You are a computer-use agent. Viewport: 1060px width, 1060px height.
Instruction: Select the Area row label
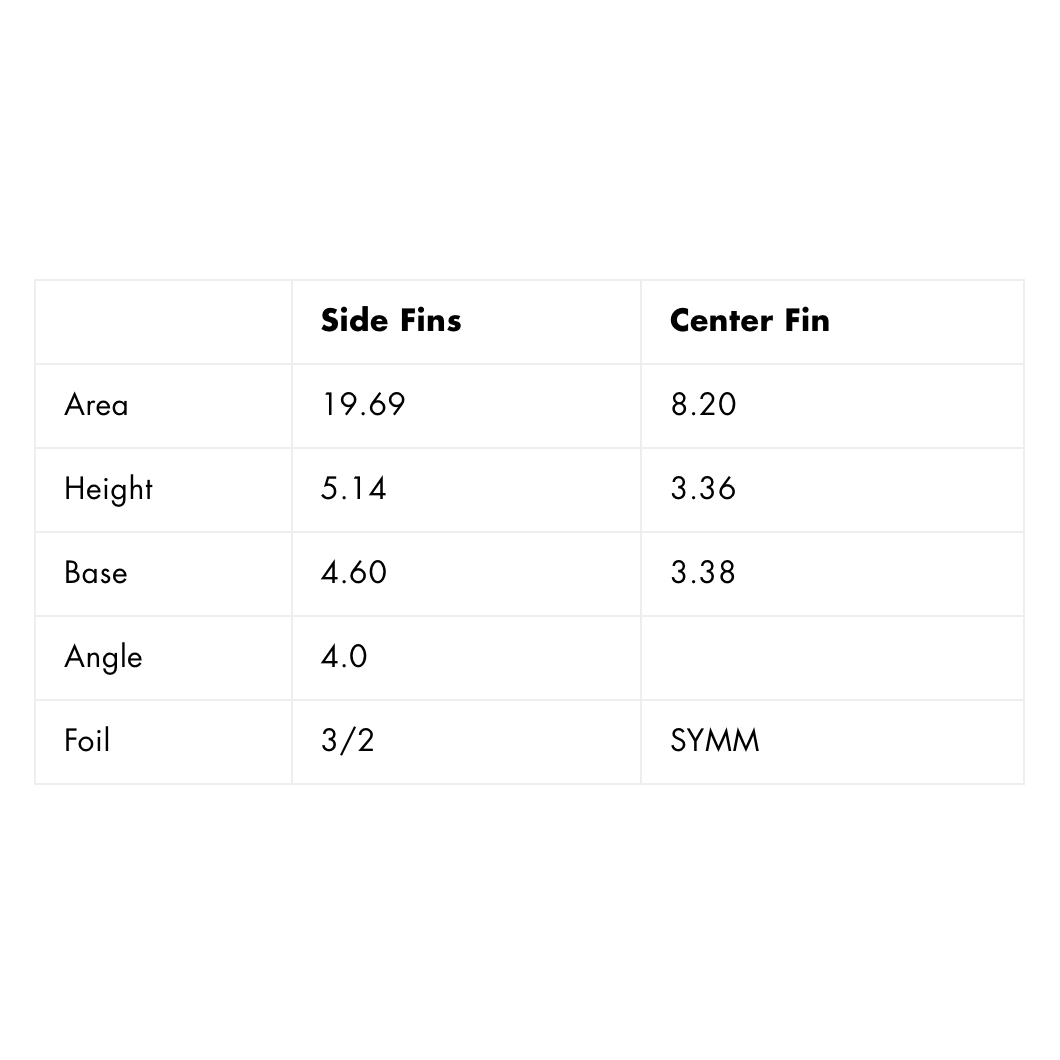(96, 405)
